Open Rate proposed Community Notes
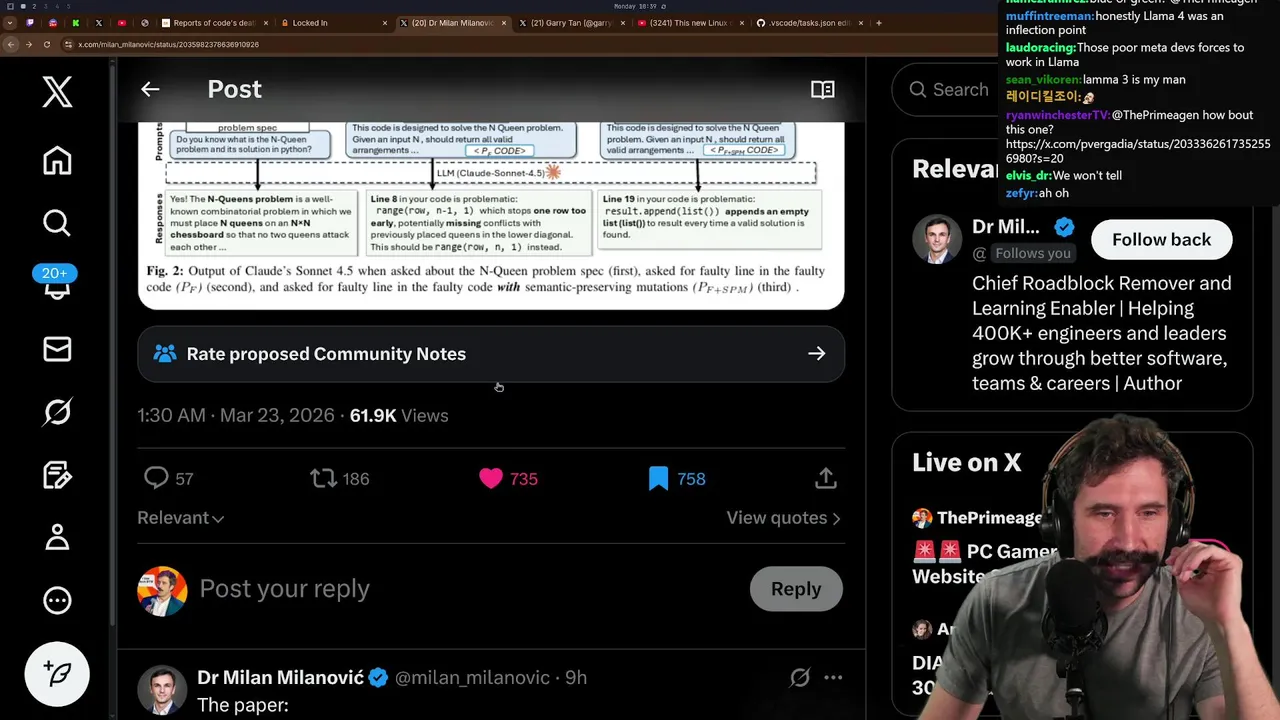1280x720 pixels. [491, 354]
